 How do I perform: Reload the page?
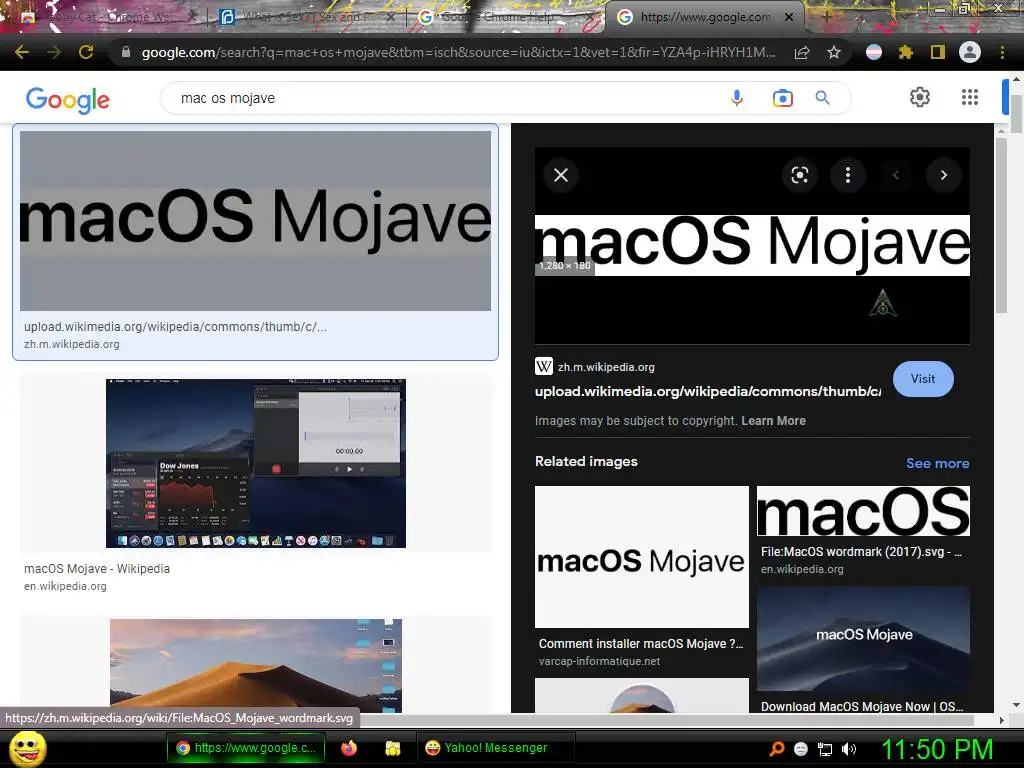click(86, 52)
